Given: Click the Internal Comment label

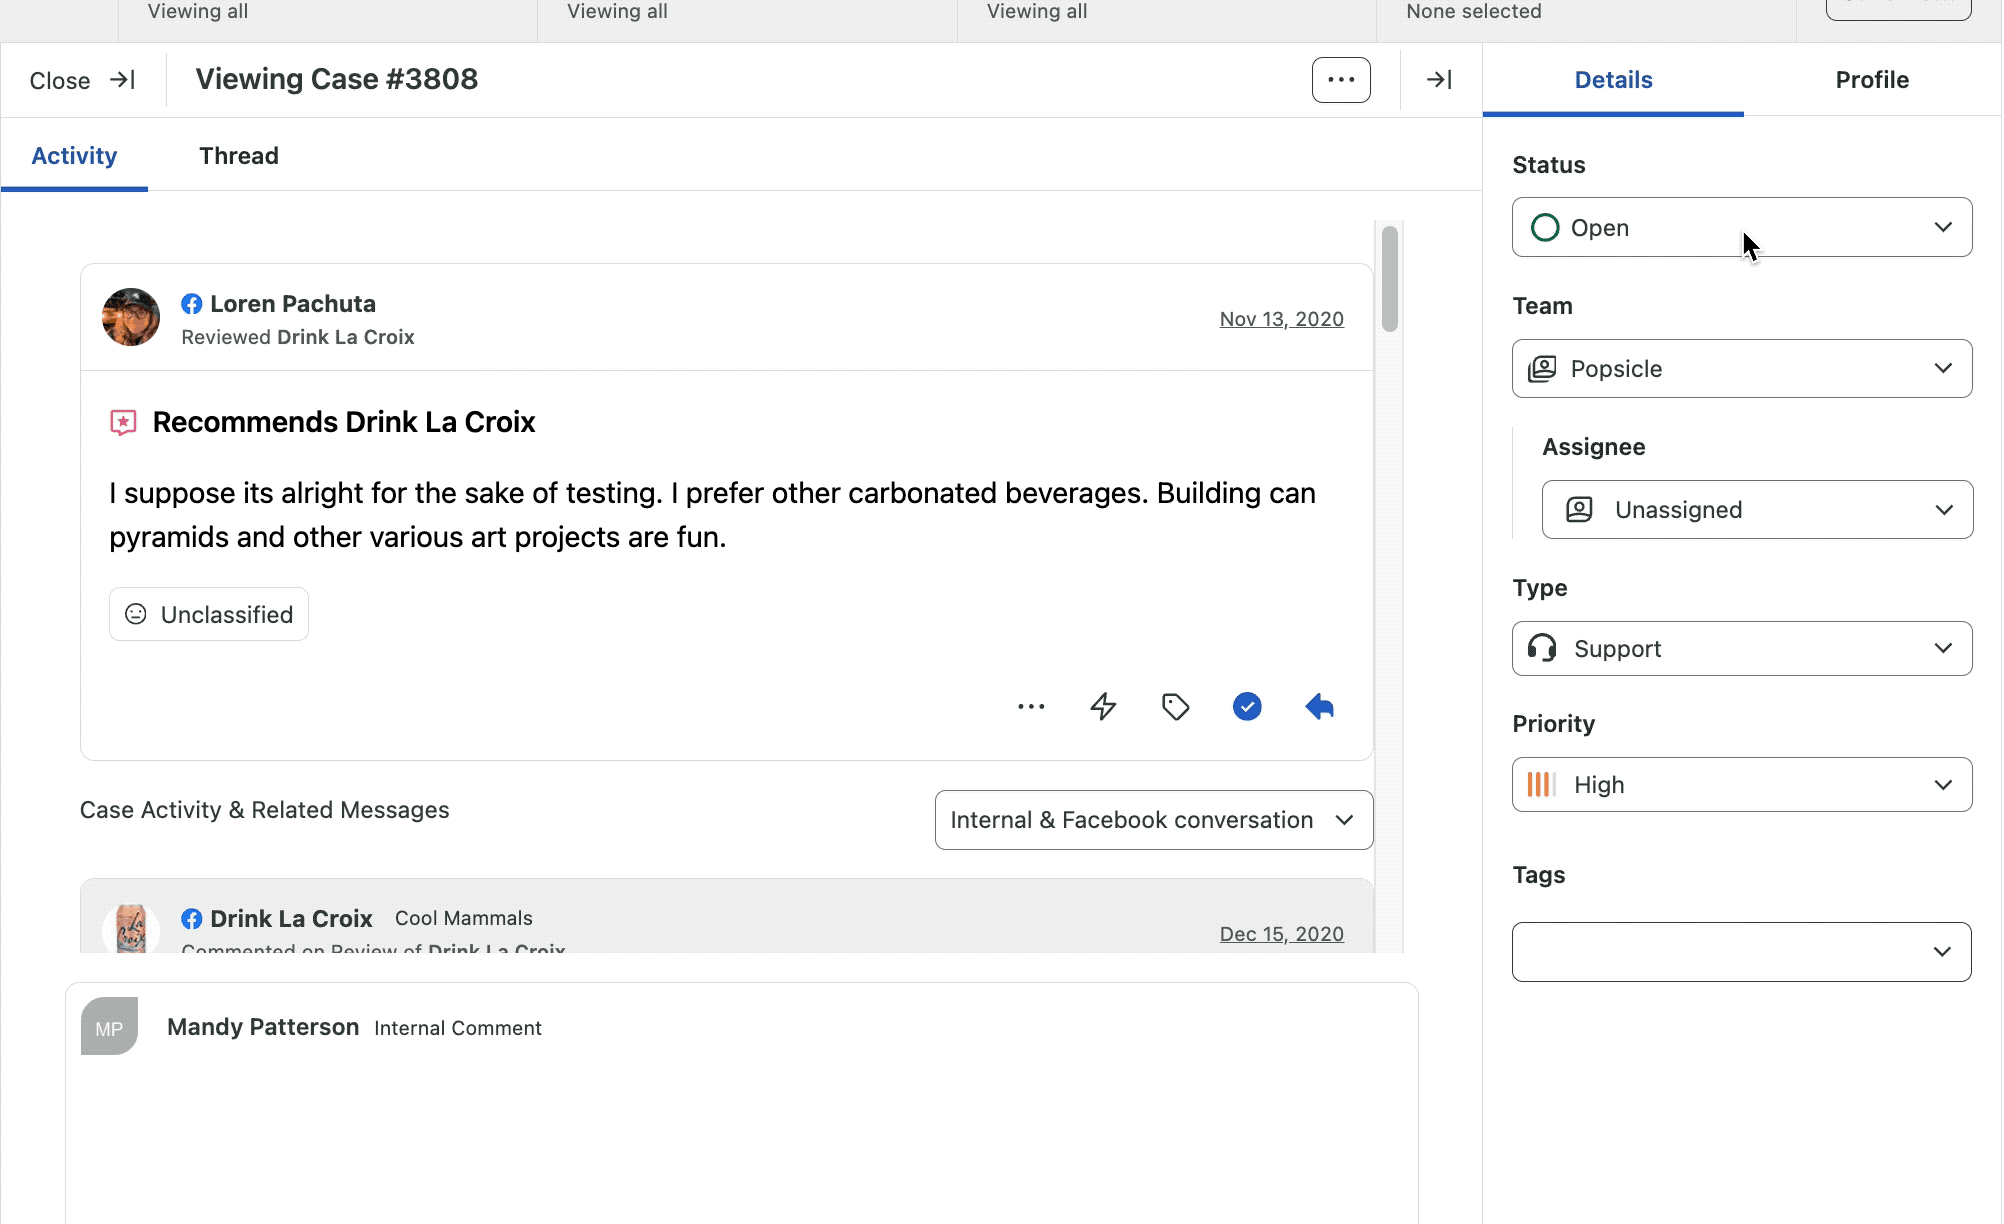Looking at the screenshot, I should point(458,1028).
